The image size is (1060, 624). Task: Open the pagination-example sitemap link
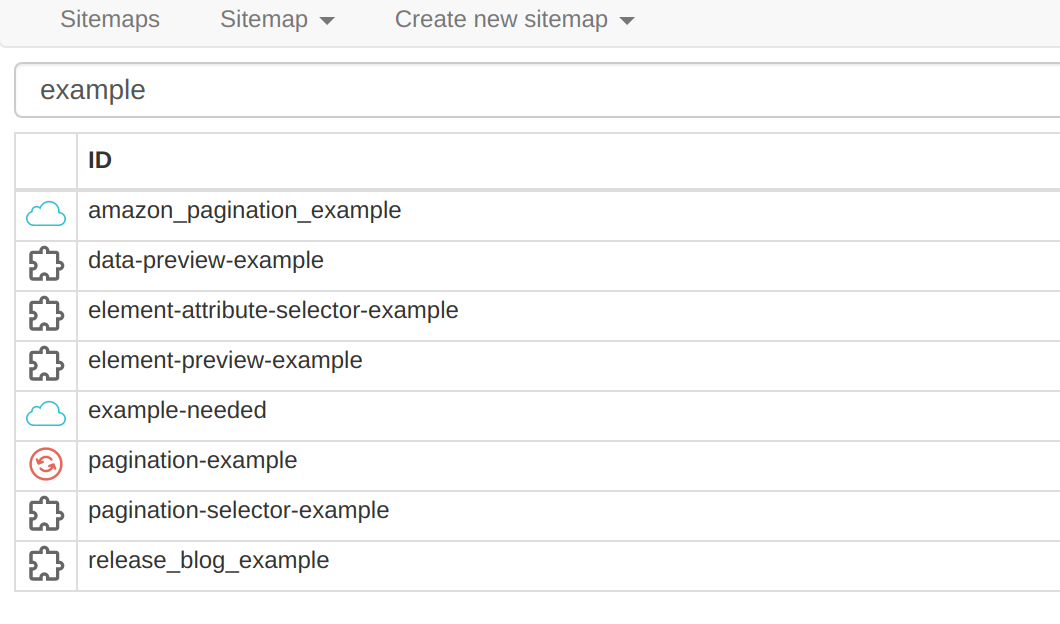pos(192,461)
